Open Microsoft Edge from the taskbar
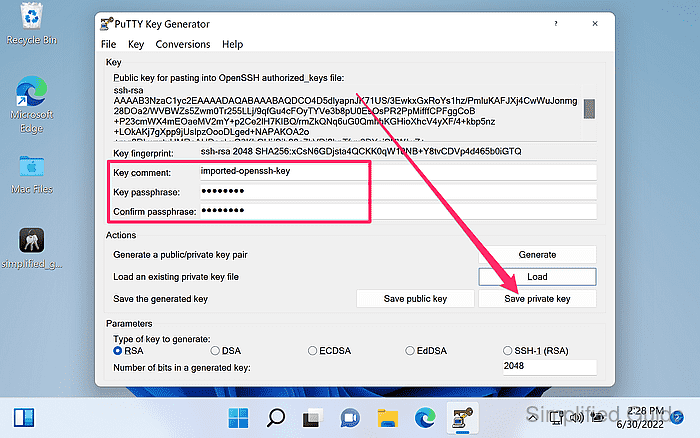Screen dimensions: 700x438 tap(425, 418)
